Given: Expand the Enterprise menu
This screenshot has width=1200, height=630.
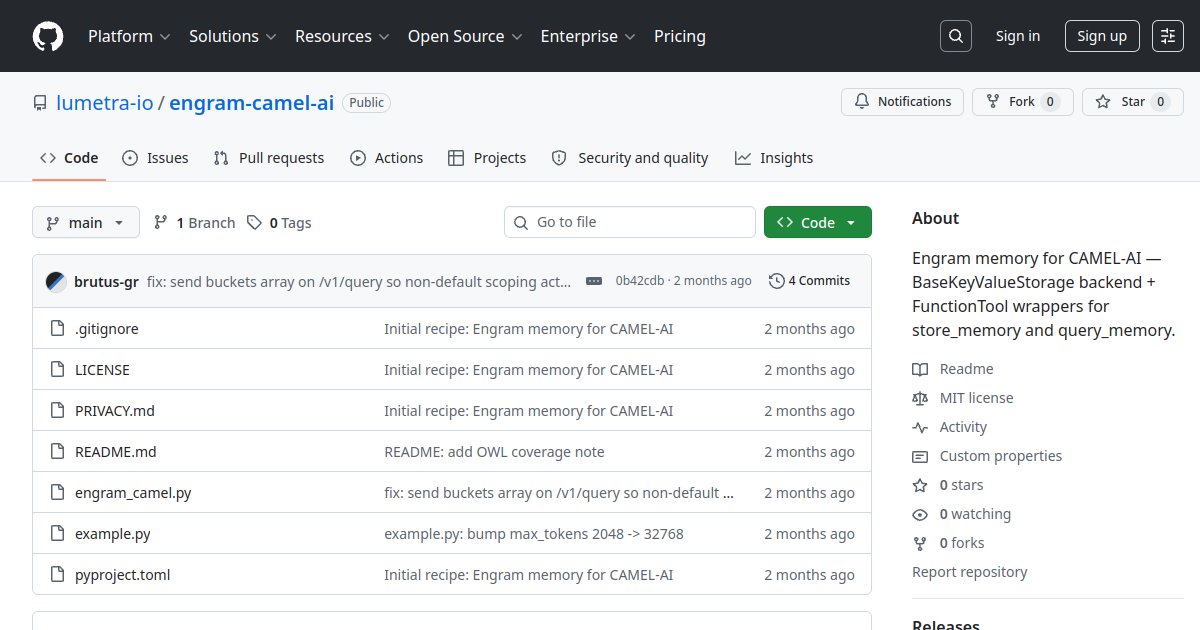Looking at the screenshot, I should pyautogui.click(x=588, y=36).
